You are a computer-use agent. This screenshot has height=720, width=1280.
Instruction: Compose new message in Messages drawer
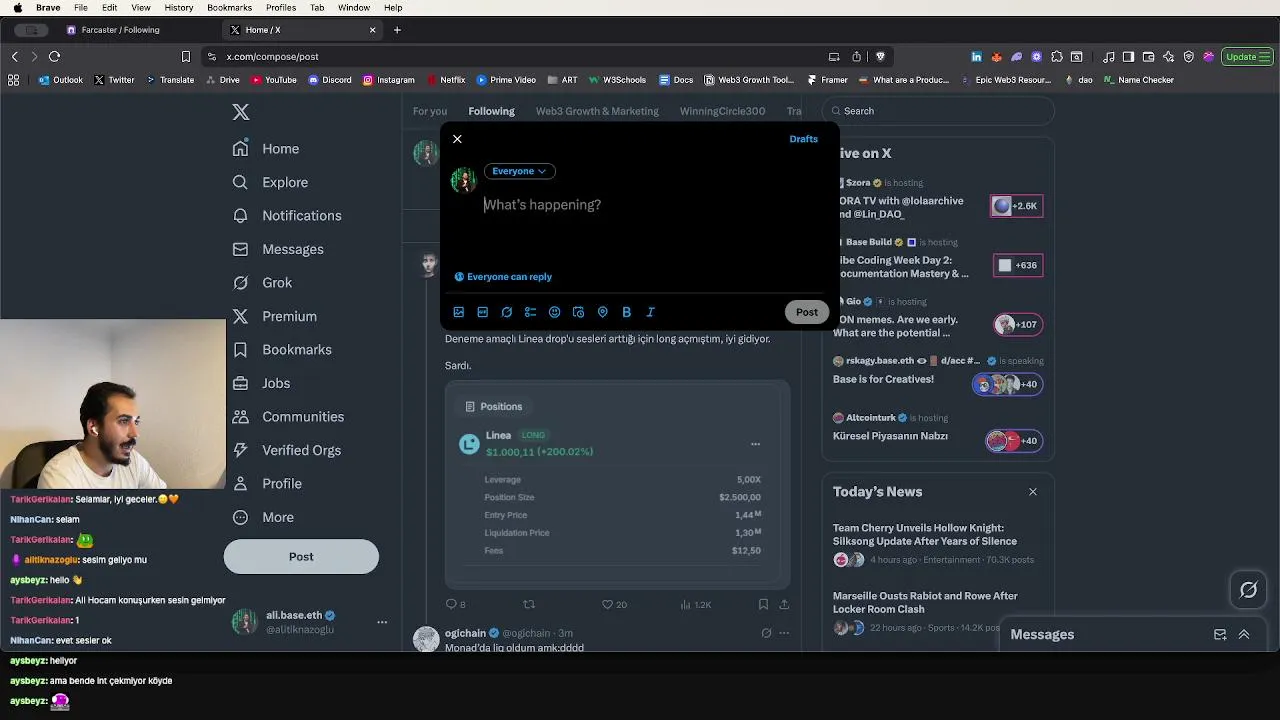(x=1220, y=635)
